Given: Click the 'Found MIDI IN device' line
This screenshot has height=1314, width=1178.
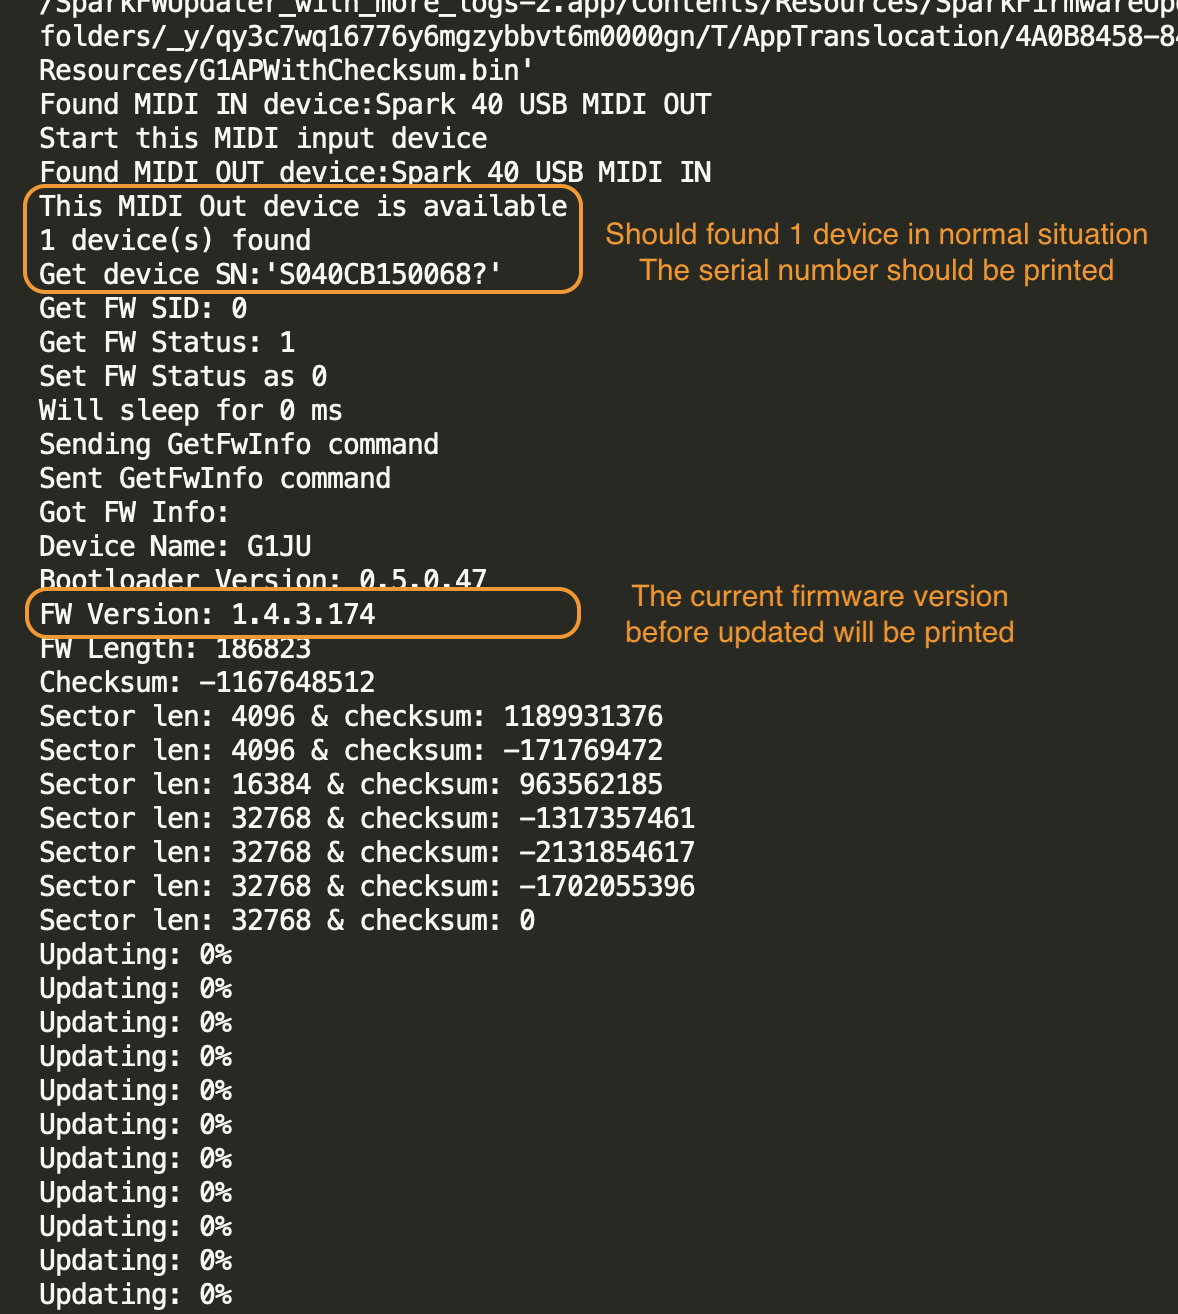Looking at the screenshot, I should (x=376, y=104).
